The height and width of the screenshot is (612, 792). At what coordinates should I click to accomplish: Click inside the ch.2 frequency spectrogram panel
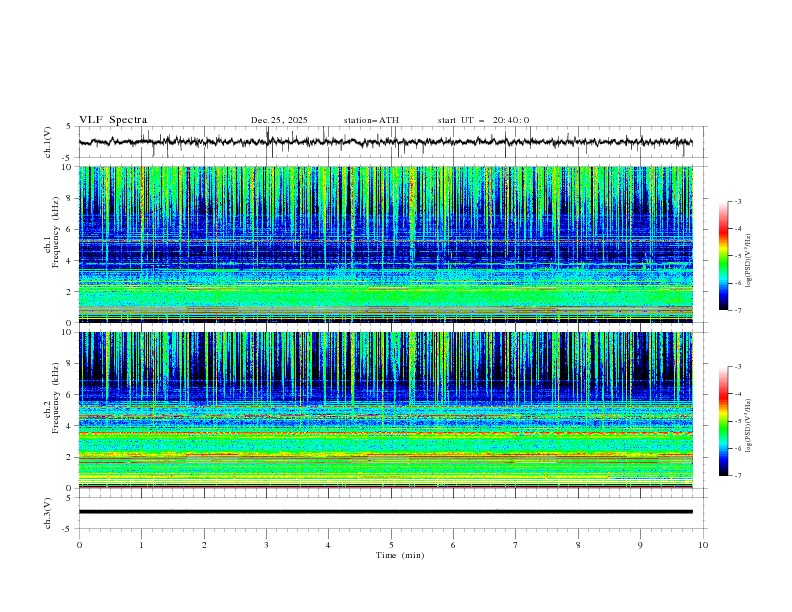[x=385, y=410]
